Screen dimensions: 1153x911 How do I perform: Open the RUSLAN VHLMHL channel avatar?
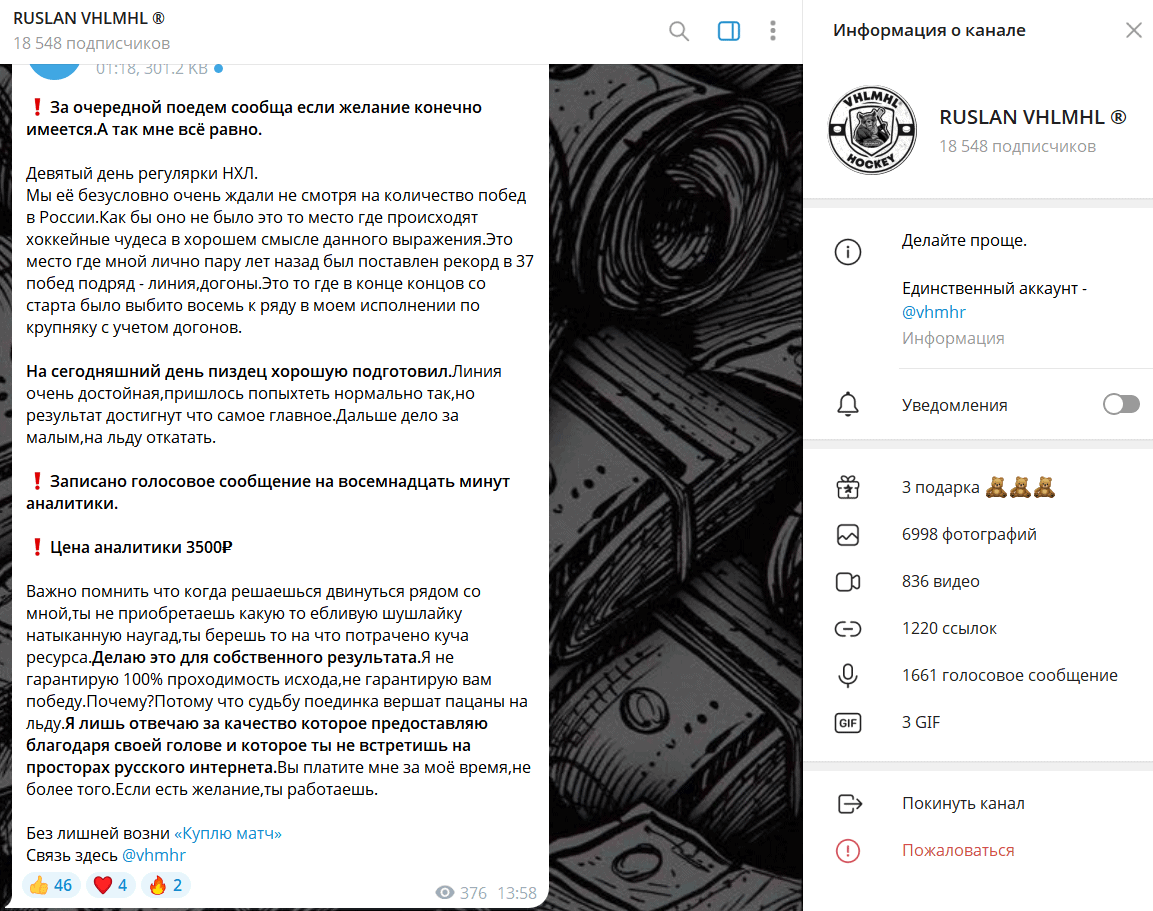pyautogui.click(x=872, y=130)
